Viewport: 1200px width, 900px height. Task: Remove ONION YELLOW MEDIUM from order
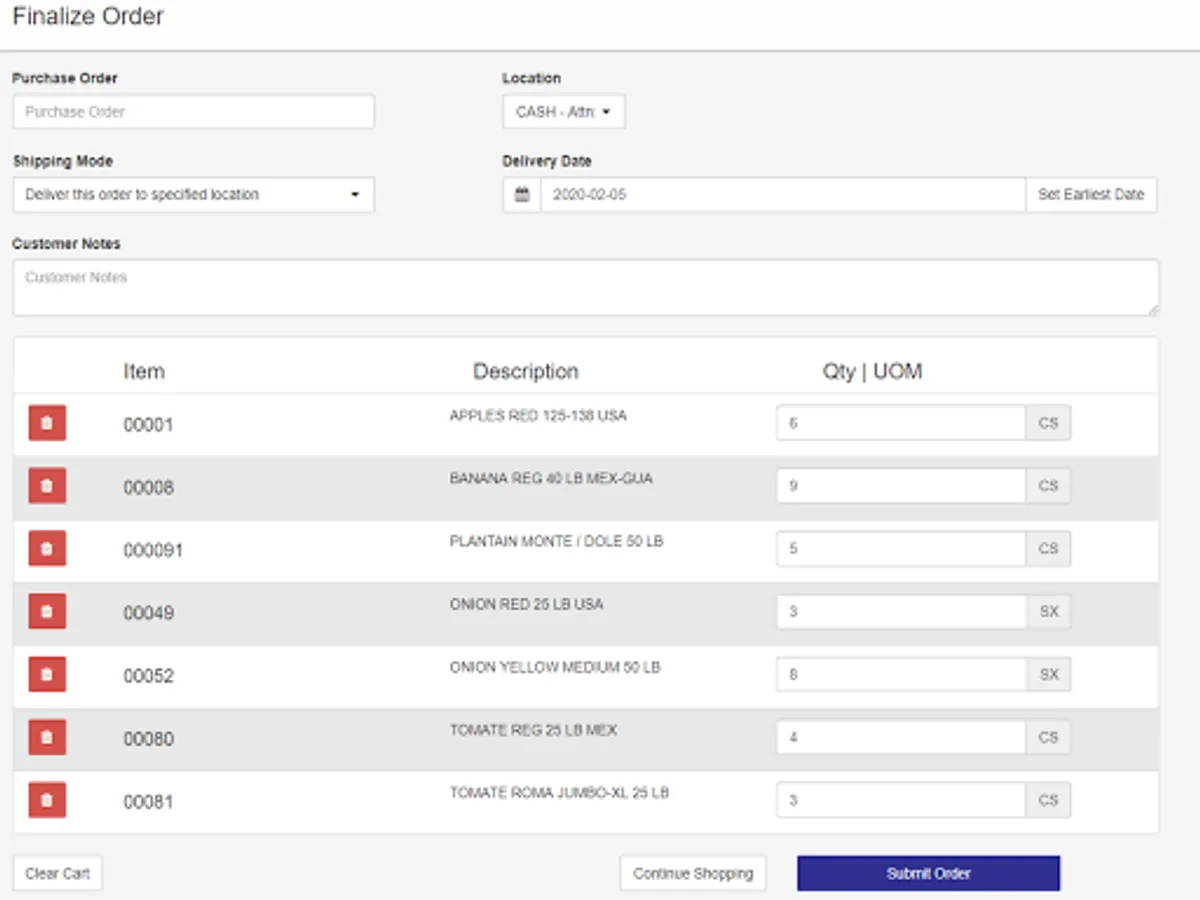pyautogui.click(x=47, y=675)
